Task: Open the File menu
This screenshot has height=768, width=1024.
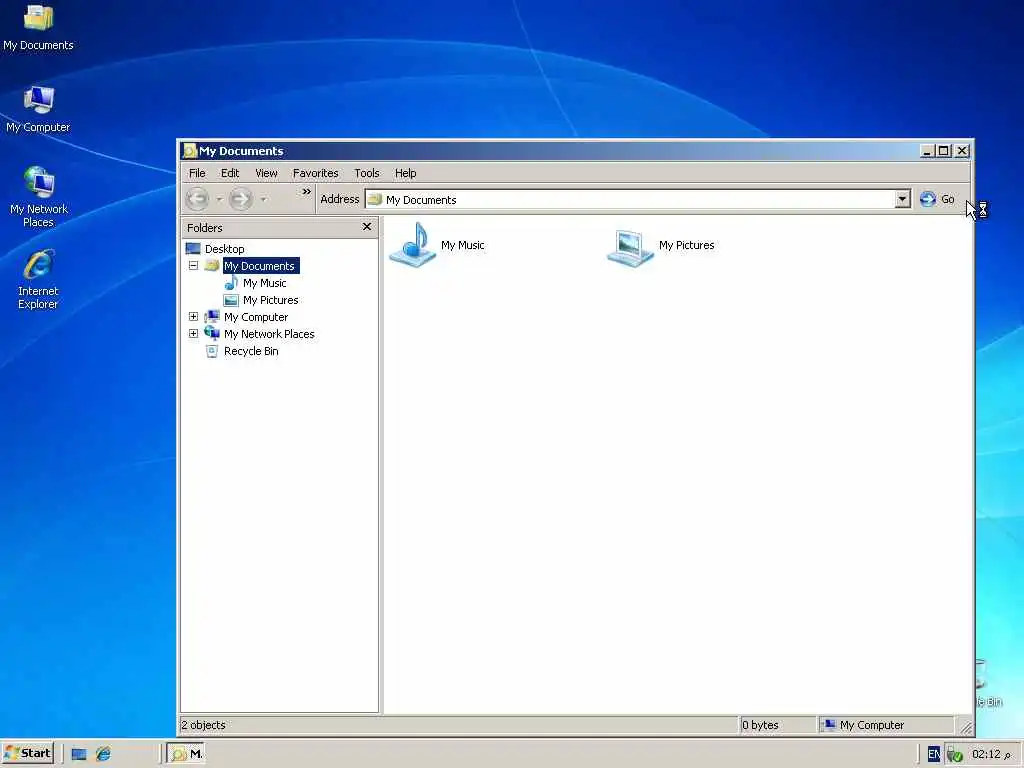Action: pyautogui.click(x=197, y=173)
